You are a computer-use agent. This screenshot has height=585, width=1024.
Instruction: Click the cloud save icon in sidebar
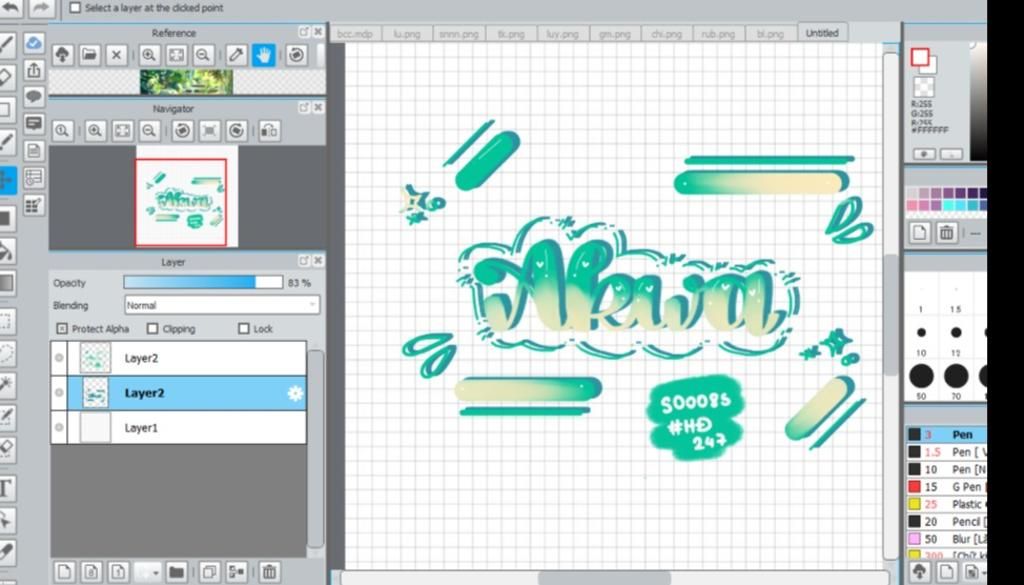34,43
